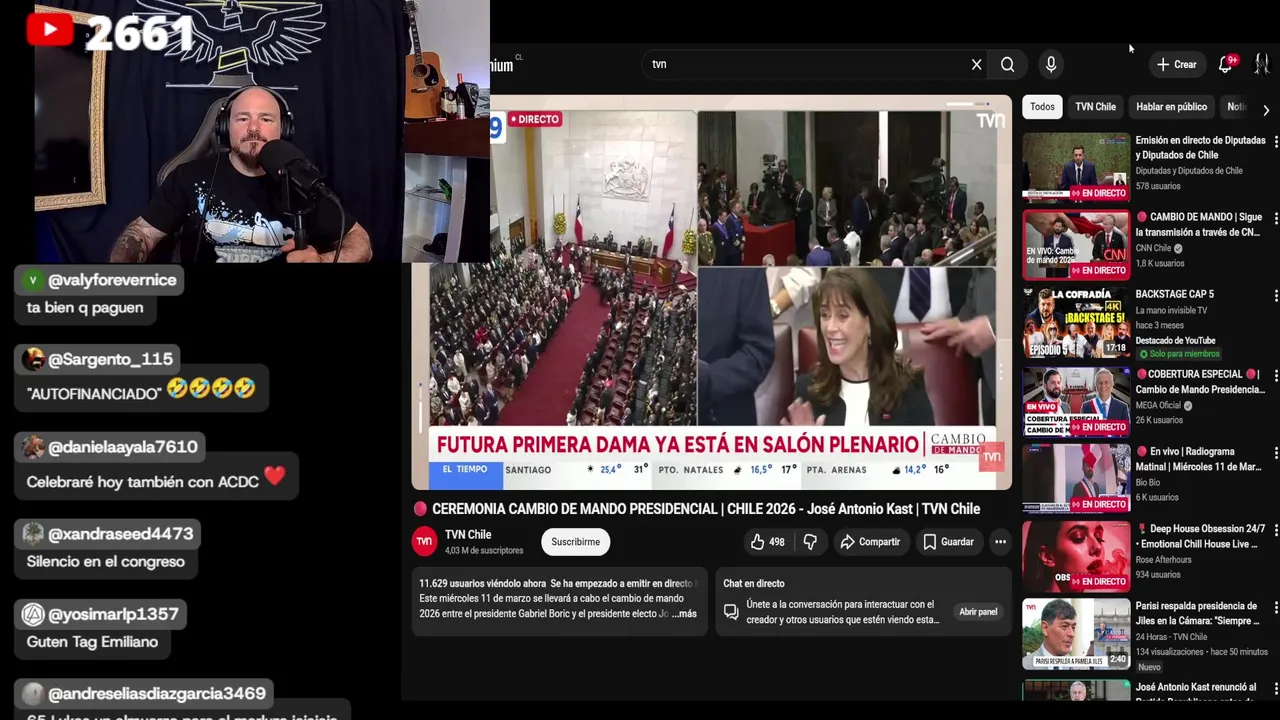
Task: Click the Deep House Obsession 24/7 title
Action: [1200, 536]
